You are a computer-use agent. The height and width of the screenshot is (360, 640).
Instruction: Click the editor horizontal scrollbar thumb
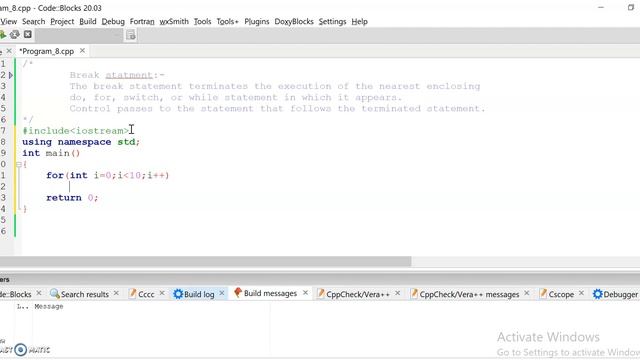coord(206,261)
